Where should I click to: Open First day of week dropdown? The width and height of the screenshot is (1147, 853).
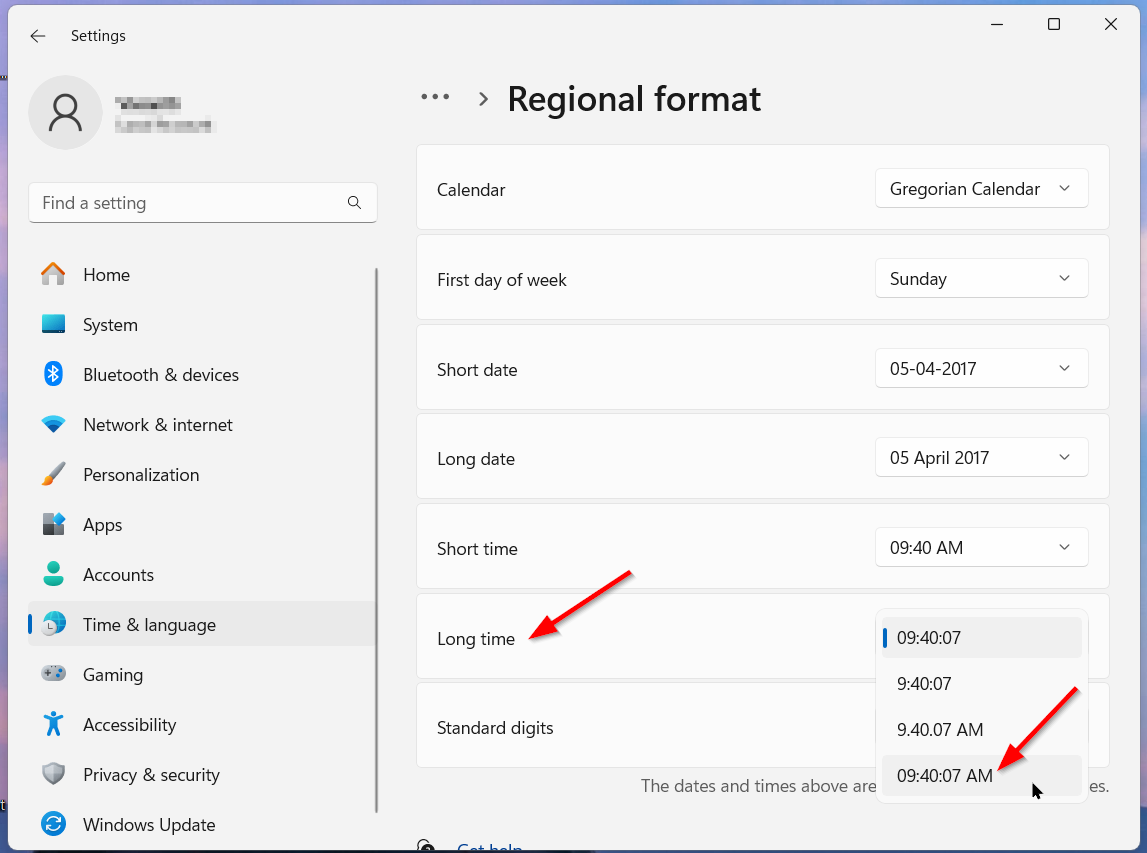click(x=981, y=279)
